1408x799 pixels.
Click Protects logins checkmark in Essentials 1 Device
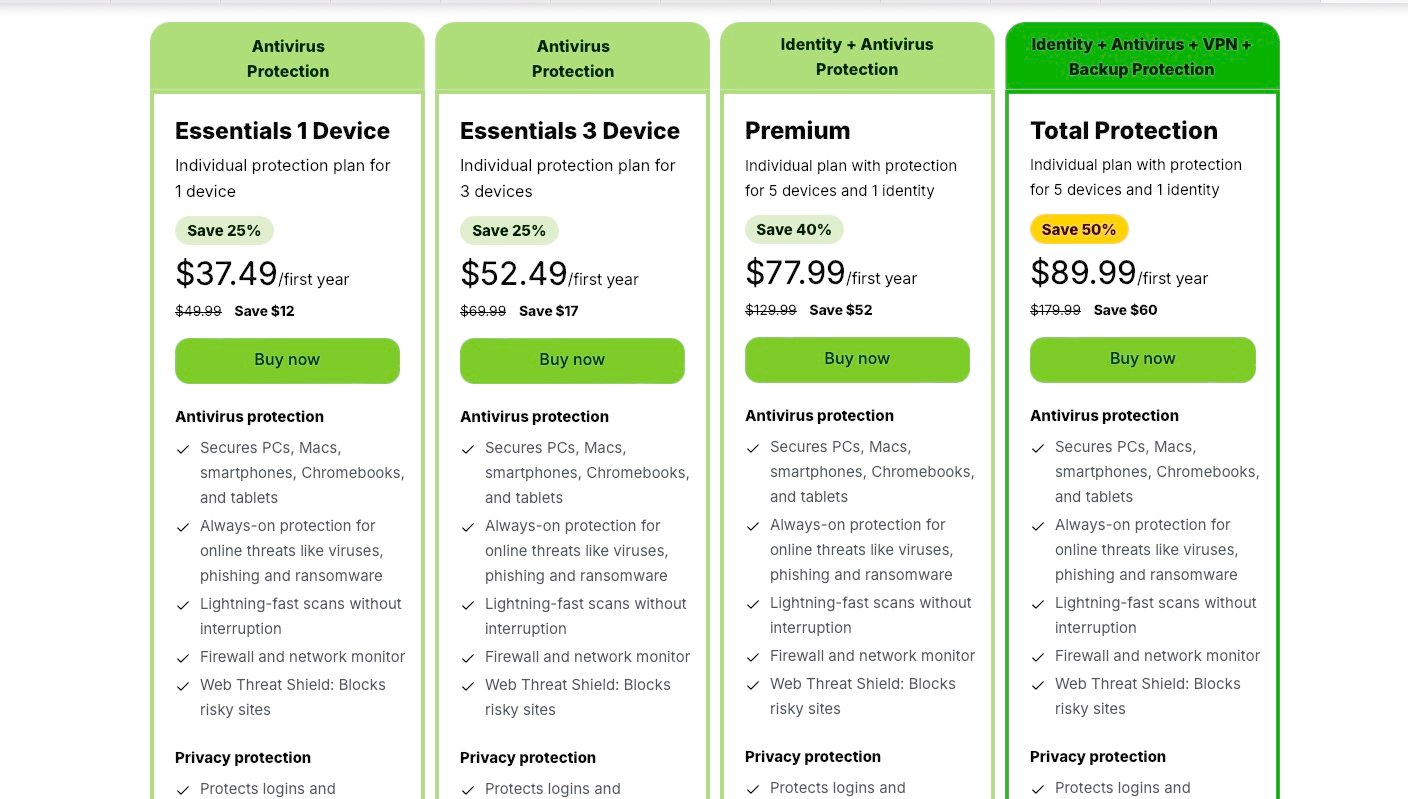coord(183,790)
